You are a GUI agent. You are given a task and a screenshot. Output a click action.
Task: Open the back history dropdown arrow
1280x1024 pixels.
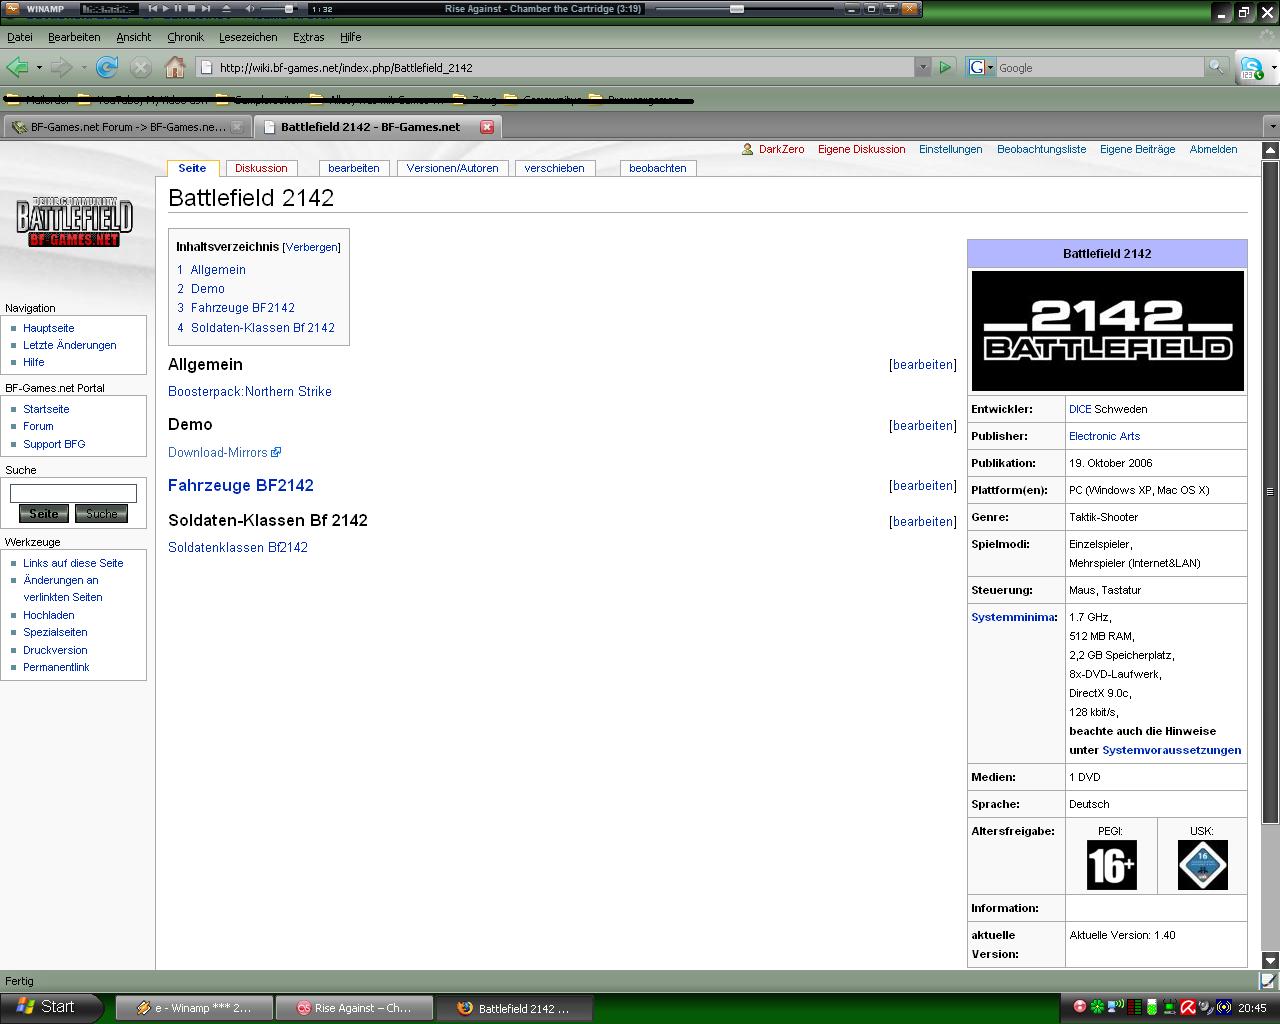(39, 67)
